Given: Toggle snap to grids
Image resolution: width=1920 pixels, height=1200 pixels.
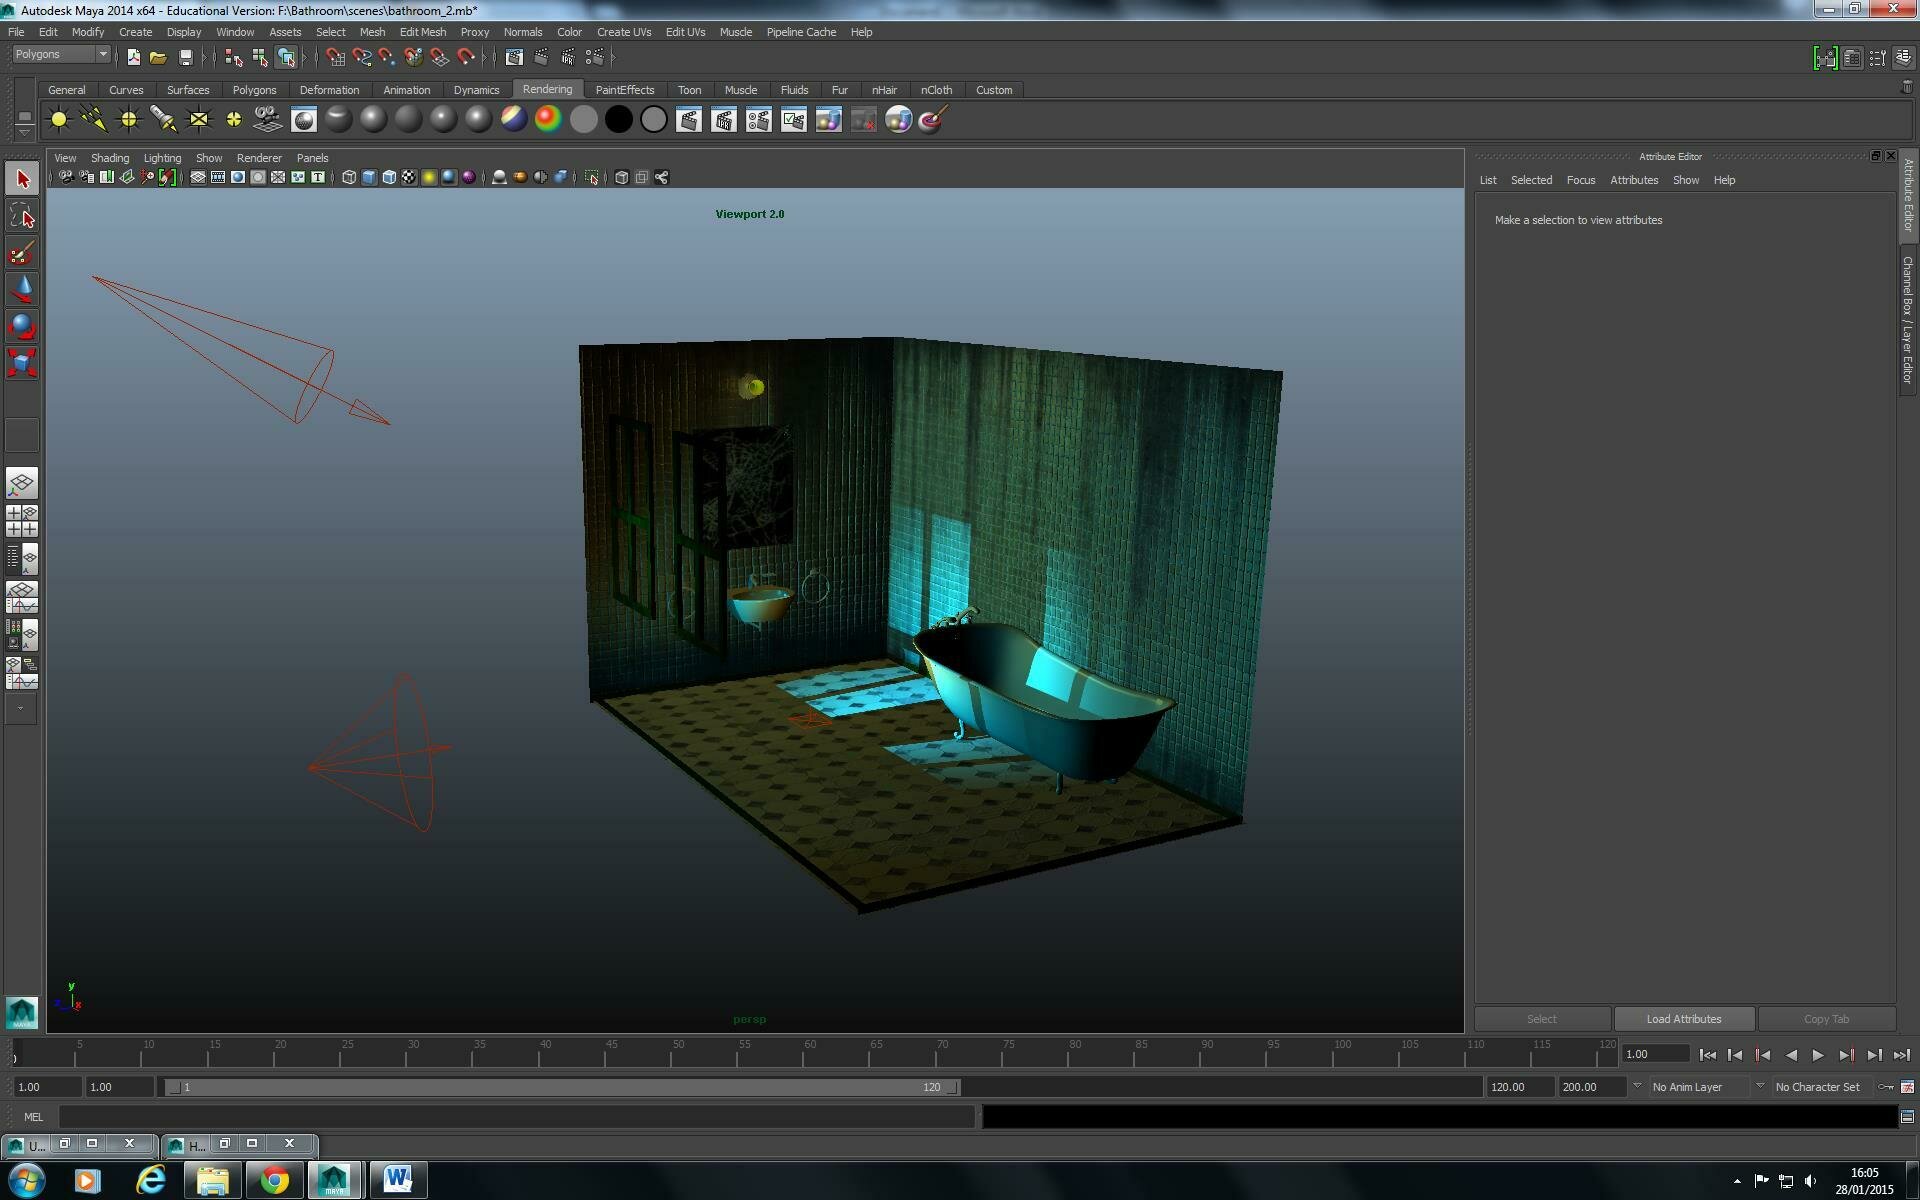Looking at the screenshot, I should 335,57.
